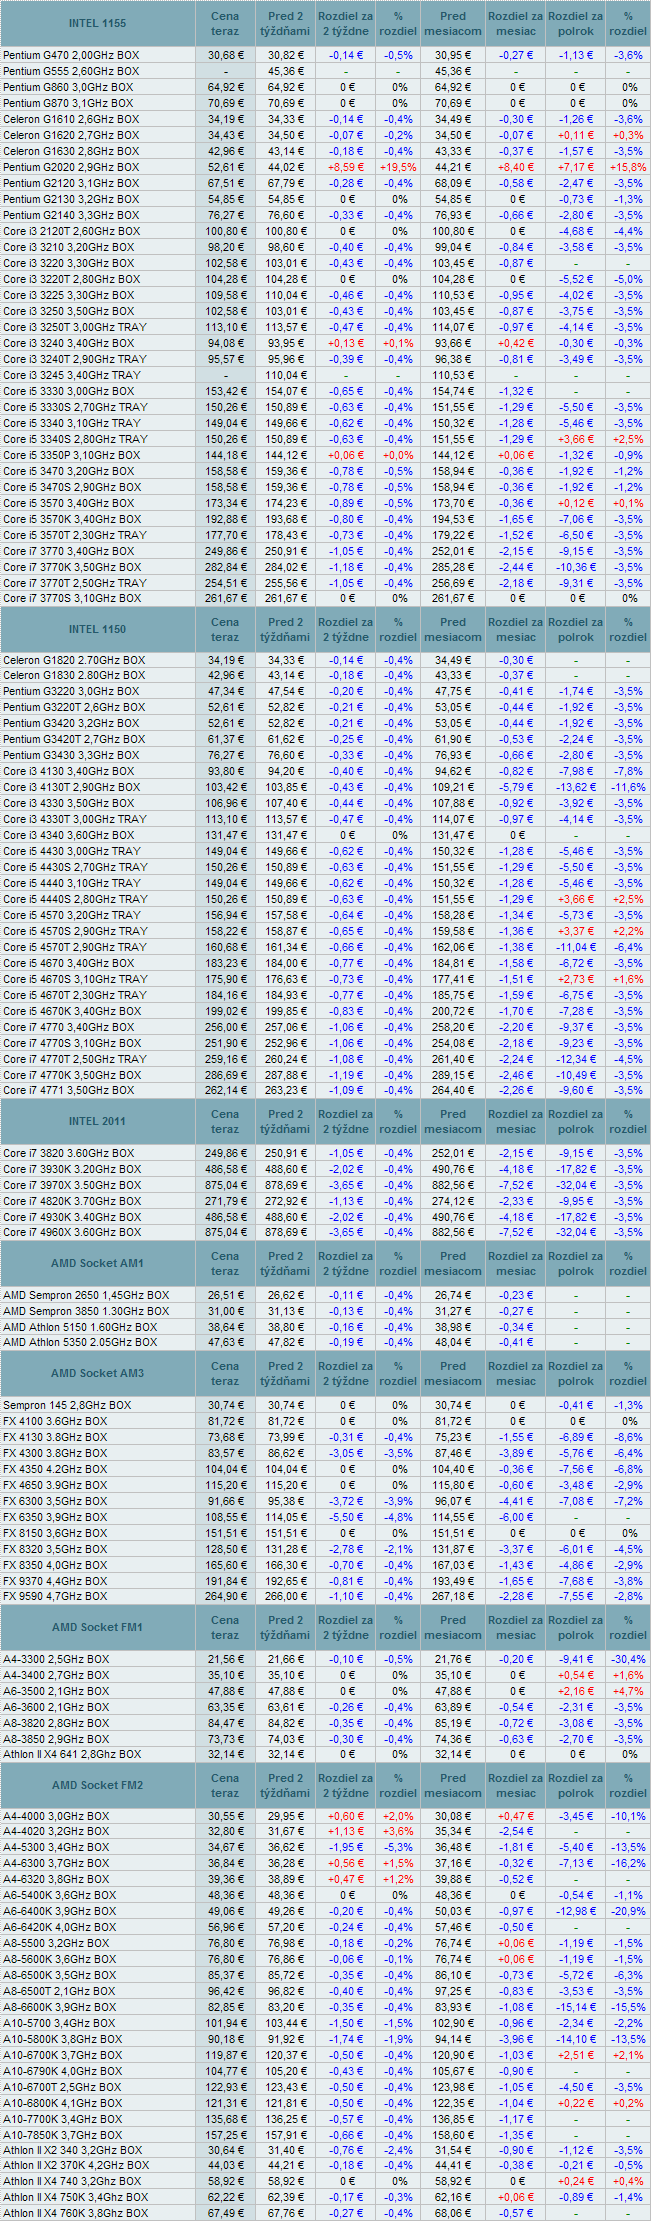651x2221 pixels.
Task: Select A10-7850K 3,7GHz BOX name
Action: (x=63, y=2135)
